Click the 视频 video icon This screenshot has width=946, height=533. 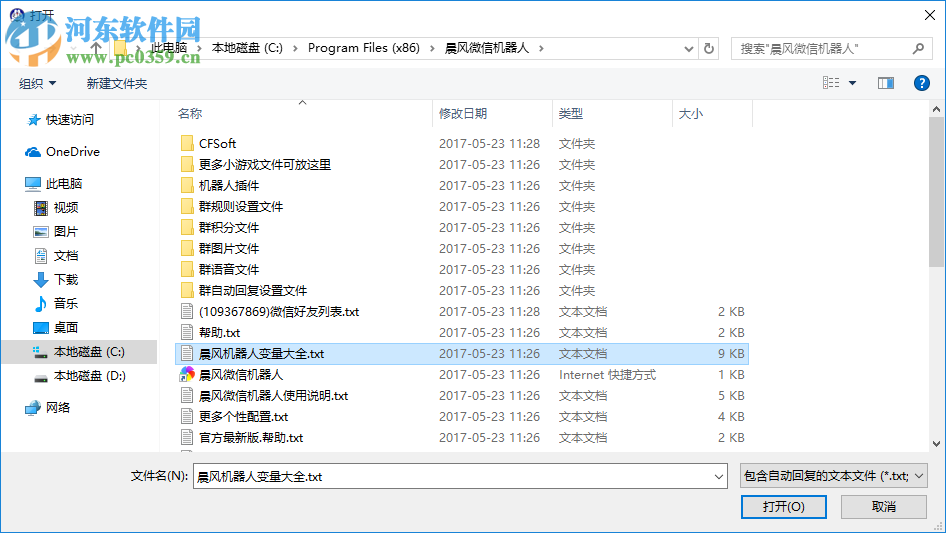tap(40, 208)
